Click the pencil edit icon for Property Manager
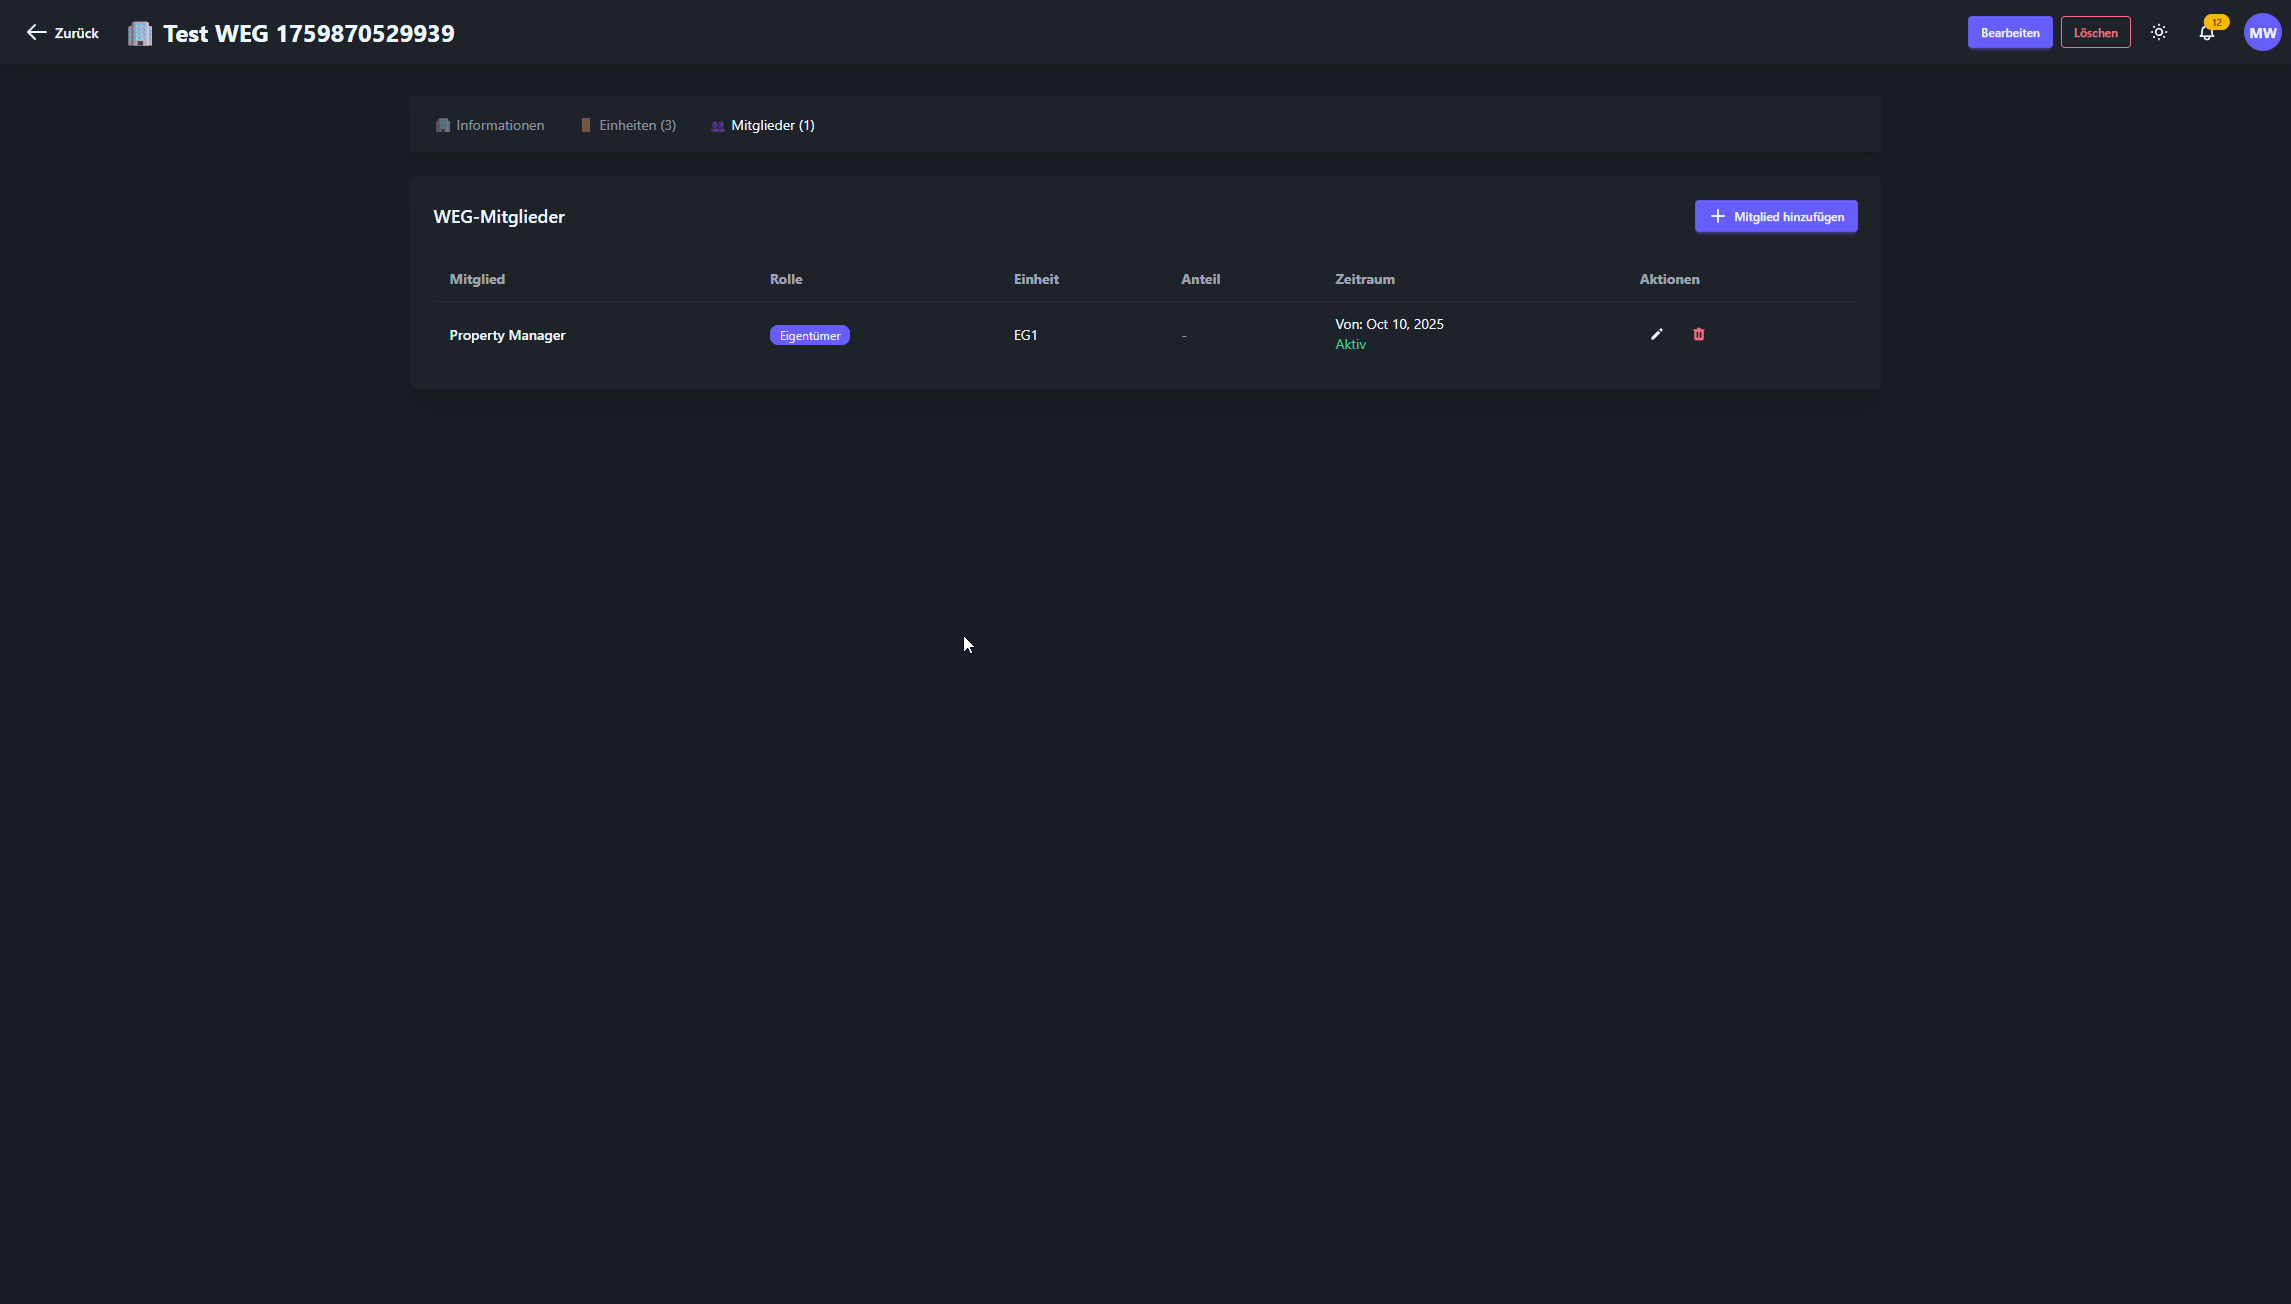The width and height of the screenshot is (2291, 1304). point(1657,334)
